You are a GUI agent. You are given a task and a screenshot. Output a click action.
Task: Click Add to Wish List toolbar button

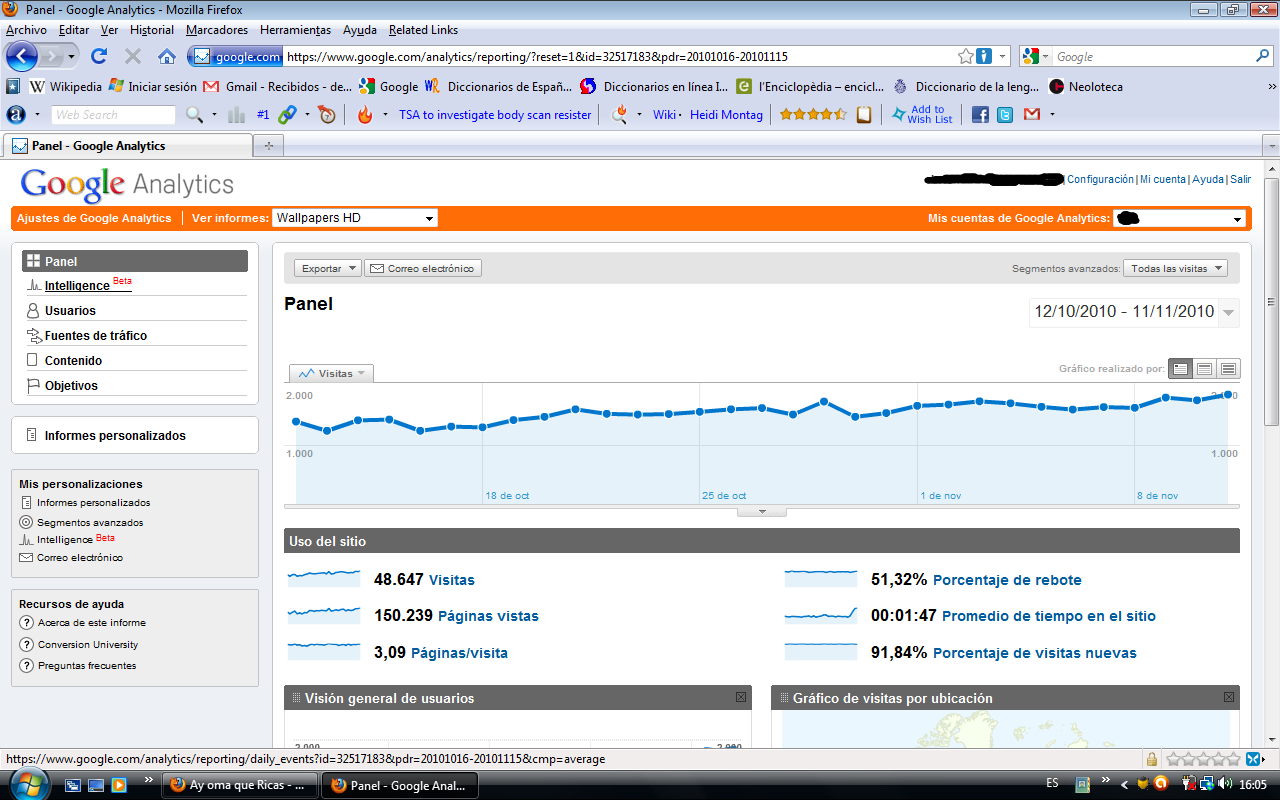click(921, 115)
